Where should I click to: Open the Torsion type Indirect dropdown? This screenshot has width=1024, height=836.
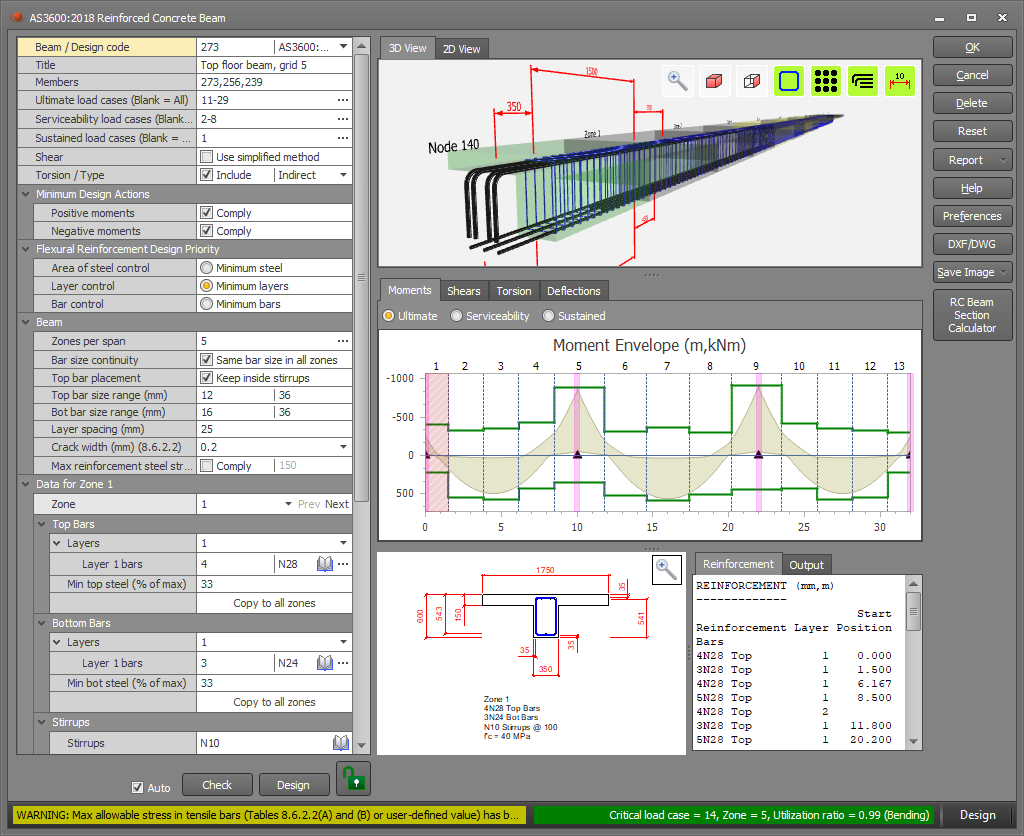[x=344, y=175]
